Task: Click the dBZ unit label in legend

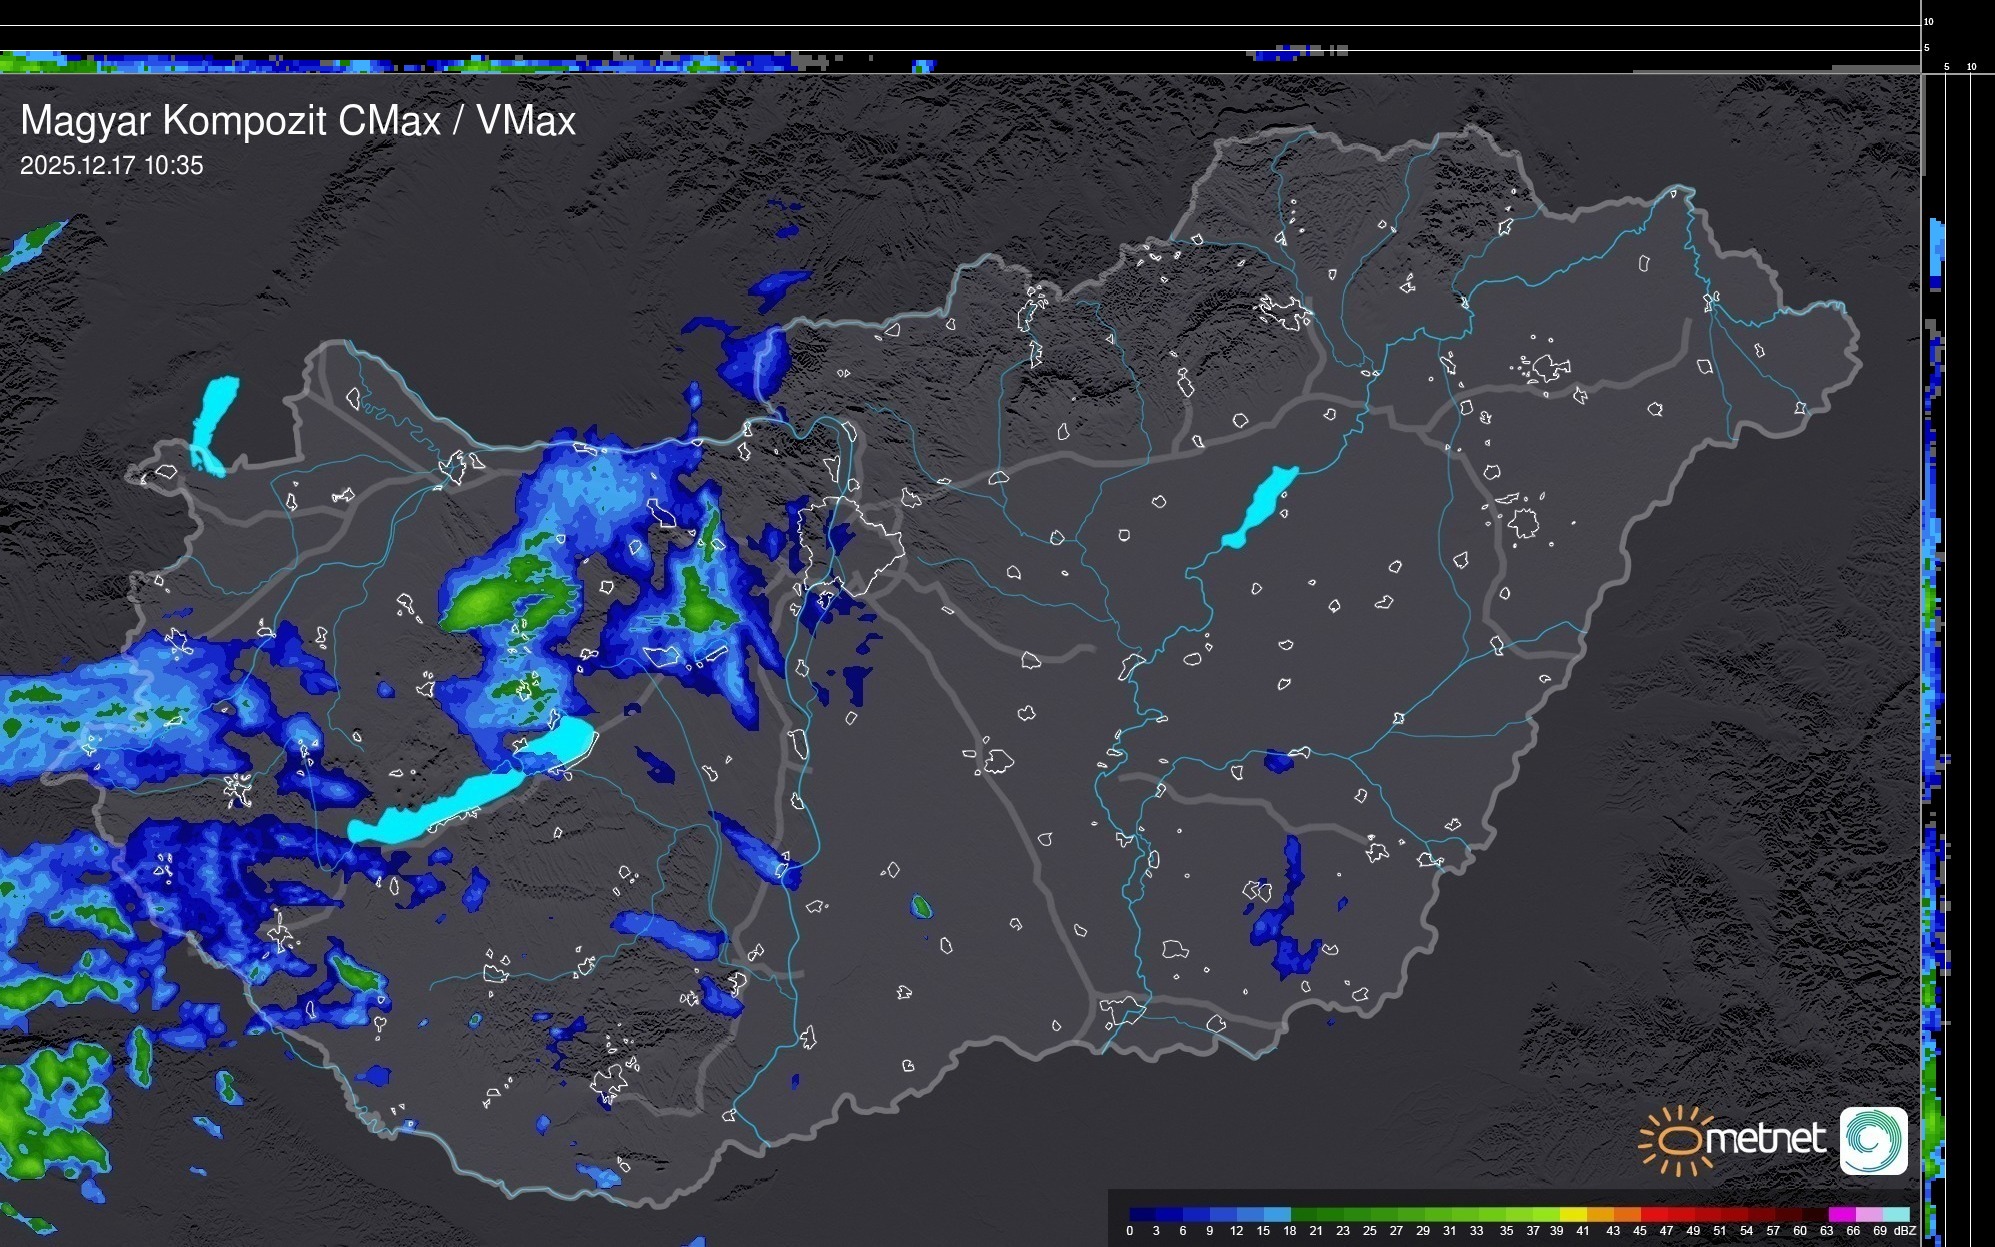Action: (1904, 1231)
